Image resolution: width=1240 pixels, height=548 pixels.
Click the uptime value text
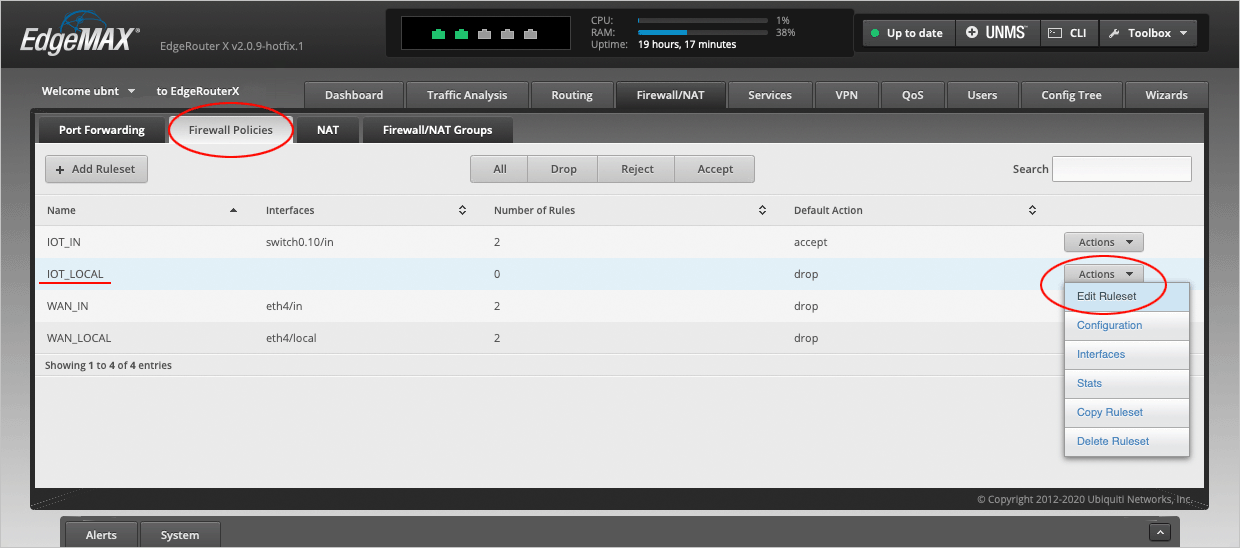687,44
